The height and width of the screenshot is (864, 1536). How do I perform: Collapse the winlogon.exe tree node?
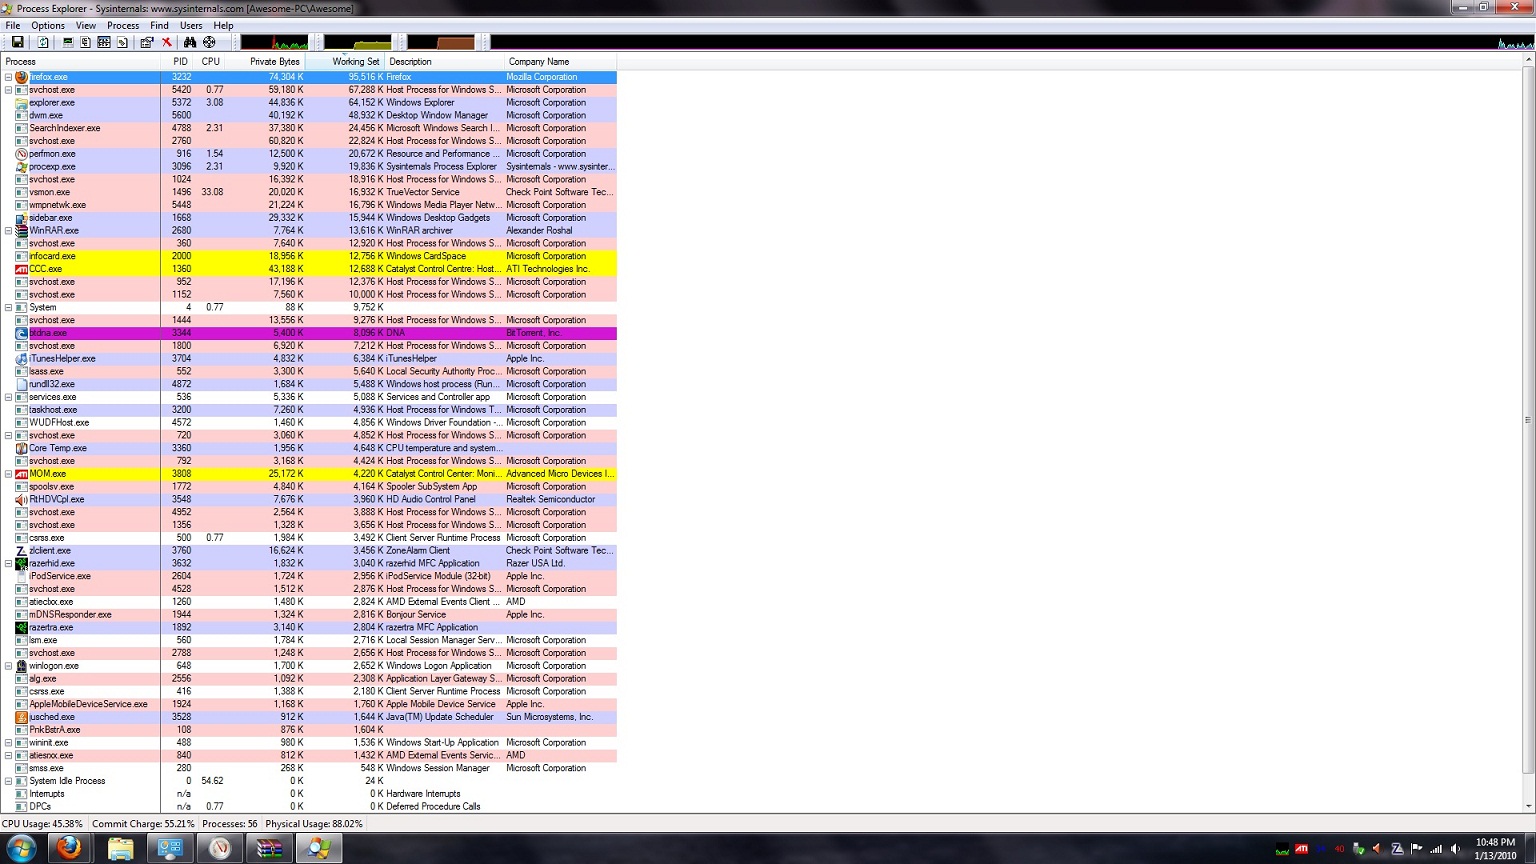(x=9, y=666)
